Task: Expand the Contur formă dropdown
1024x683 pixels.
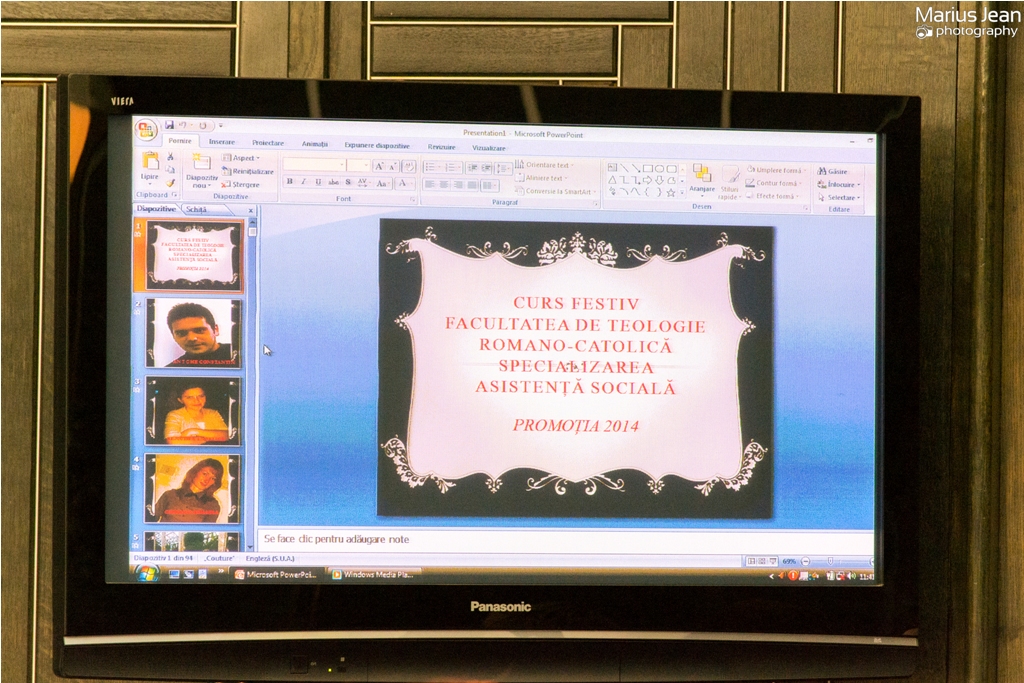Action: [x=774, y=183]
